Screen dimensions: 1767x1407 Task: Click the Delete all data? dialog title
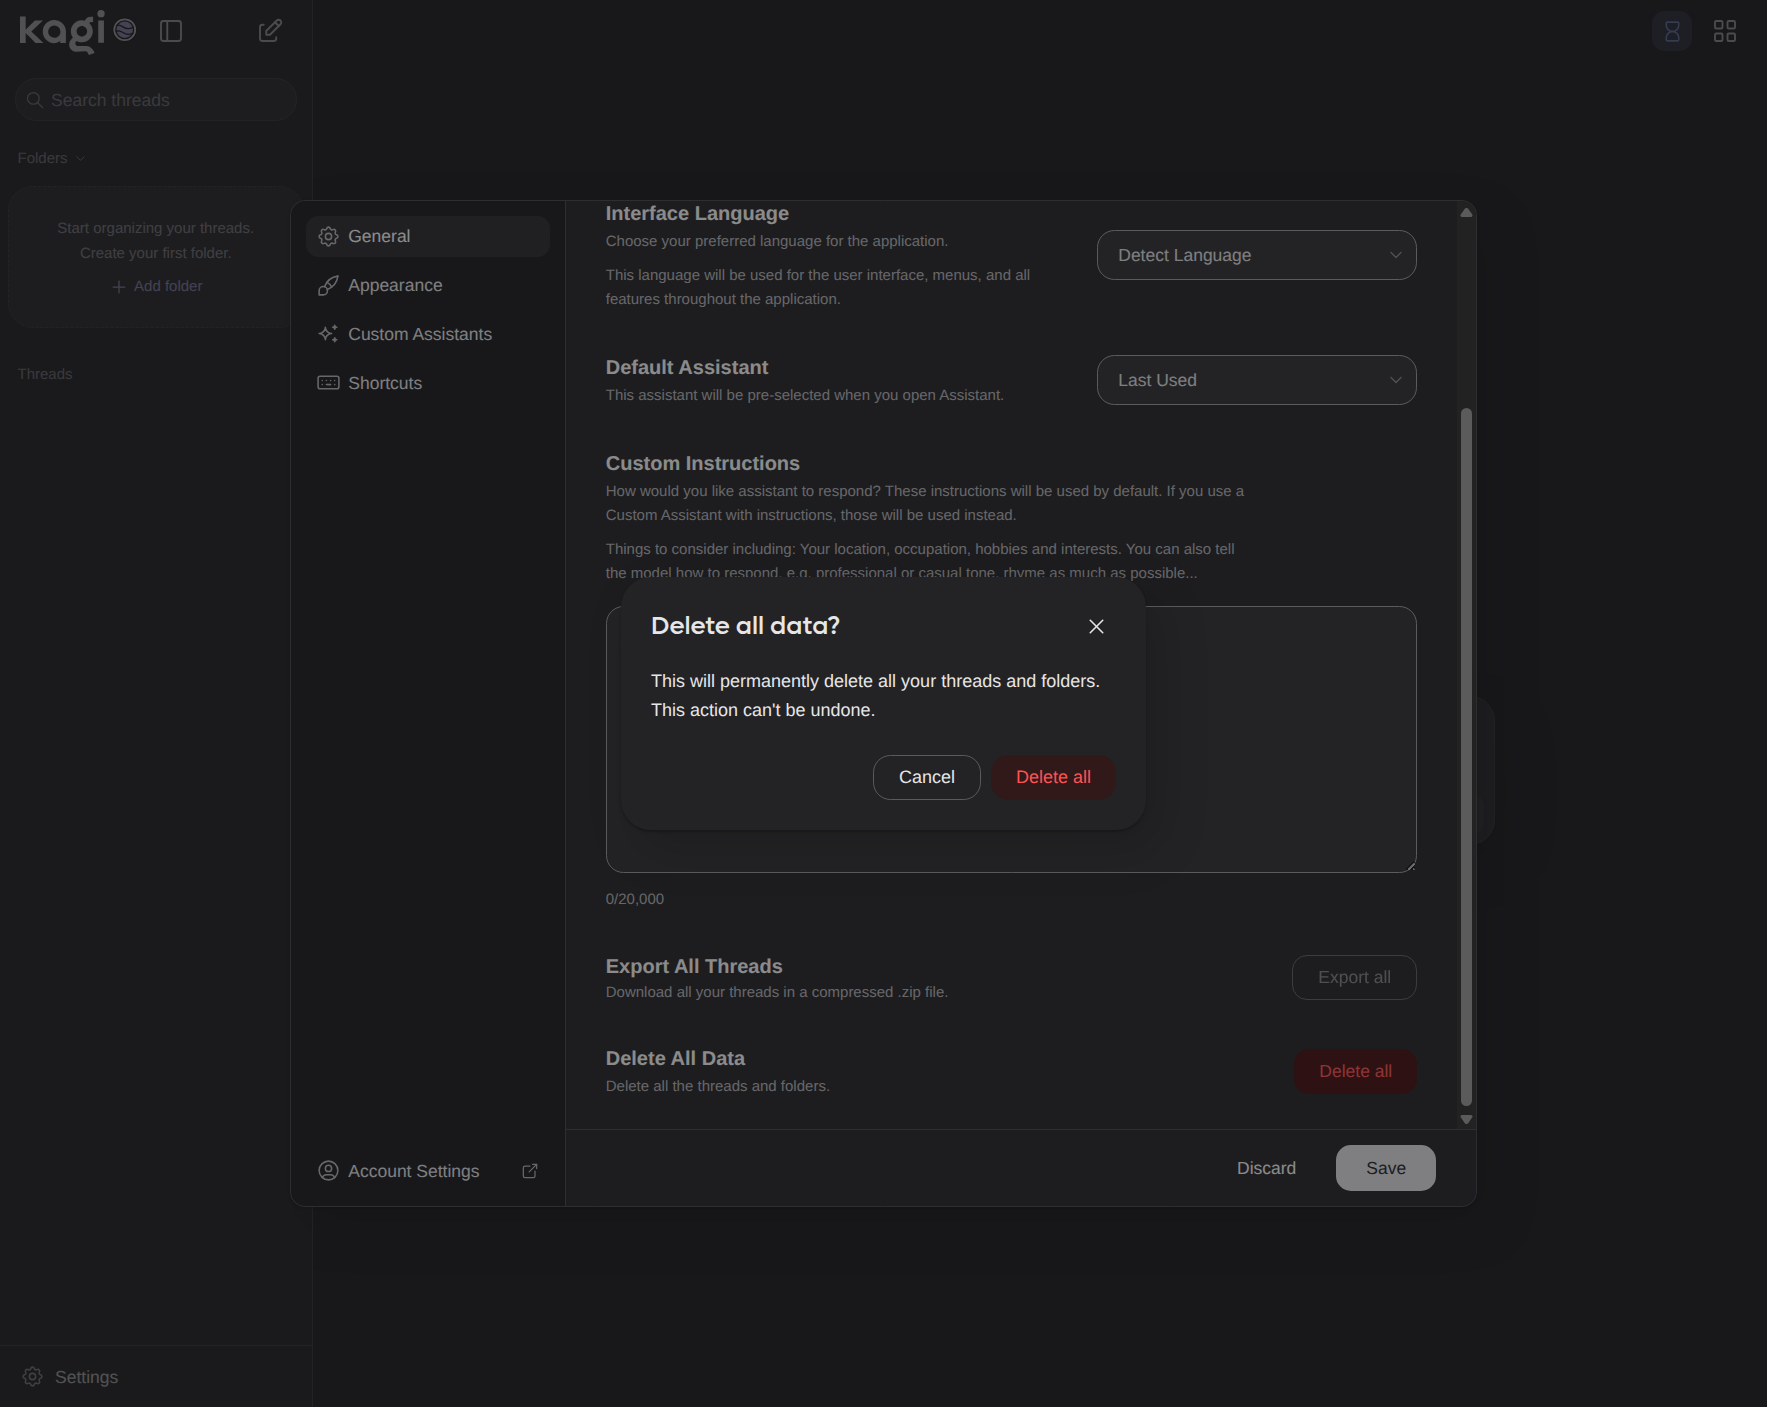pyautogui.click(x=745, y=626)
